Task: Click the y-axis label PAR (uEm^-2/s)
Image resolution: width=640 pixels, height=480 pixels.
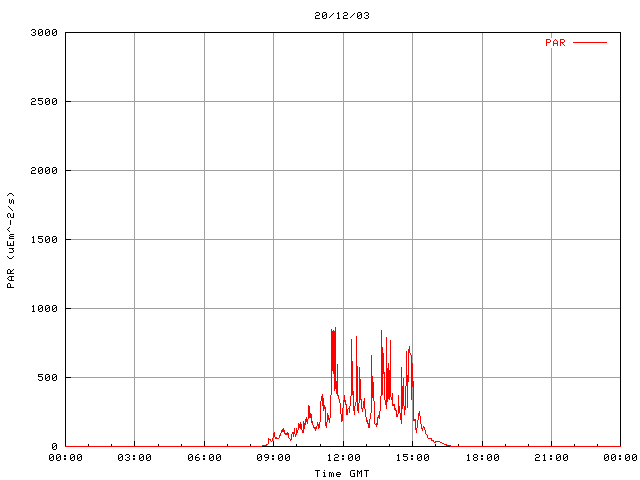Action: pyautogui.click(x=11, y=240)
